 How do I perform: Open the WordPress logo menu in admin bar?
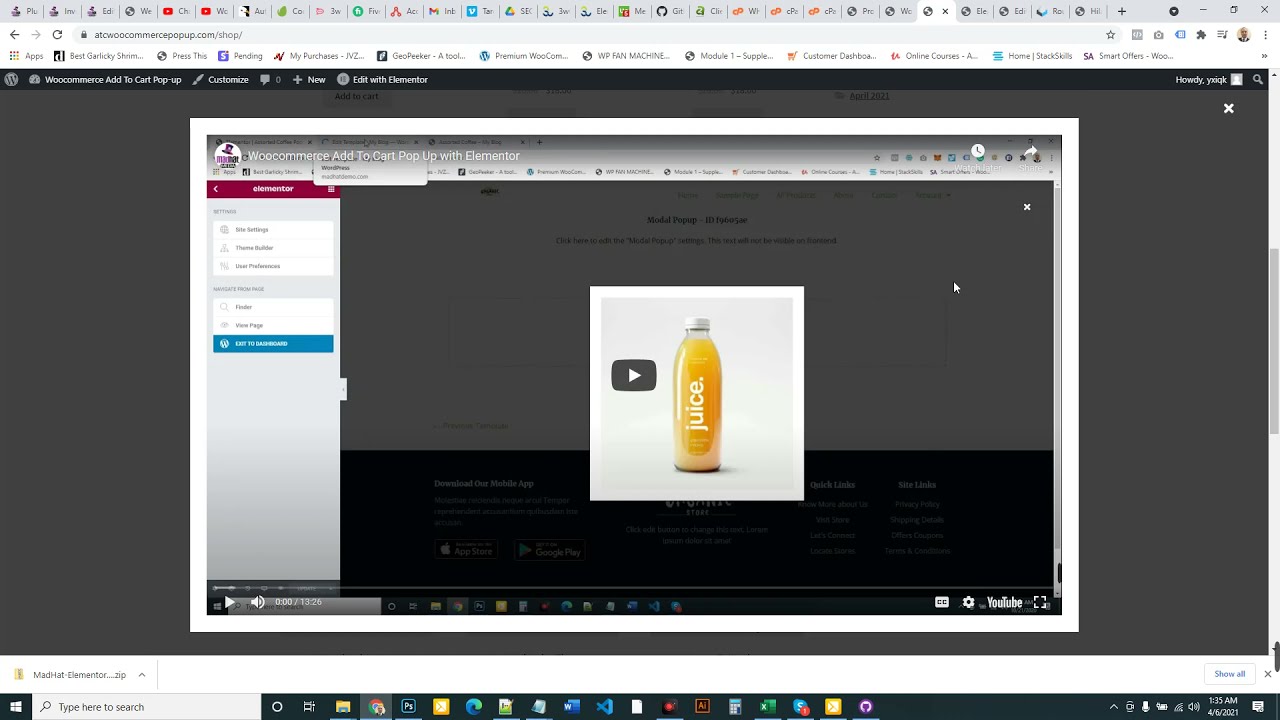coord(11,79)
